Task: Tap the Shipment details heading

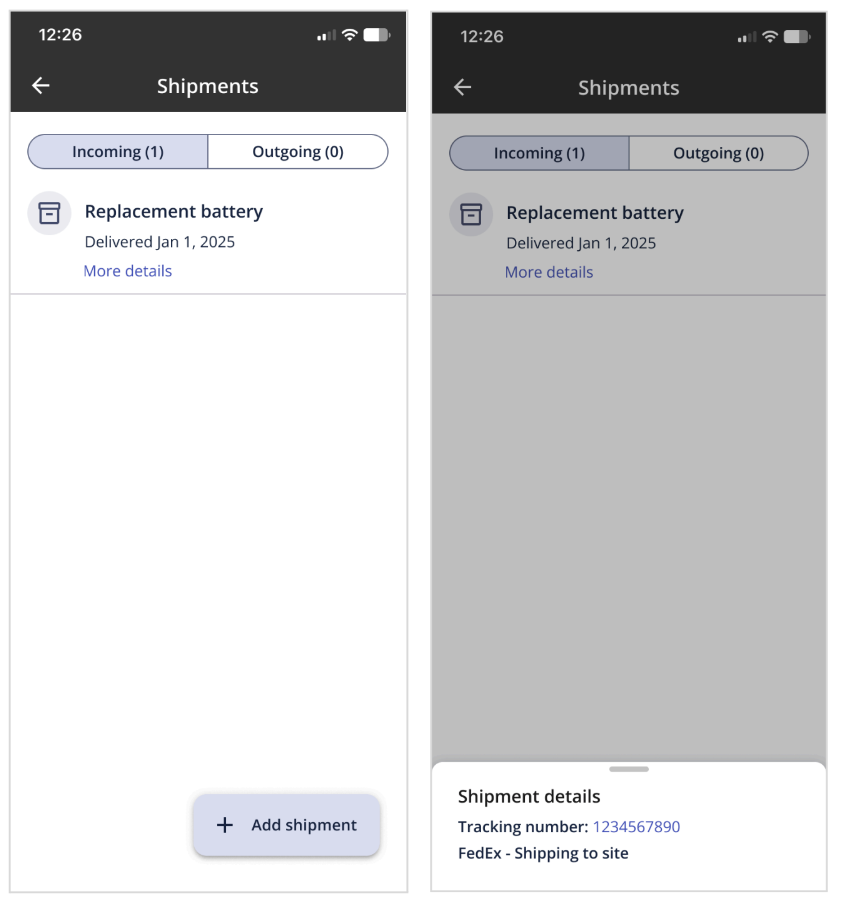Action: tap(529, 797)
